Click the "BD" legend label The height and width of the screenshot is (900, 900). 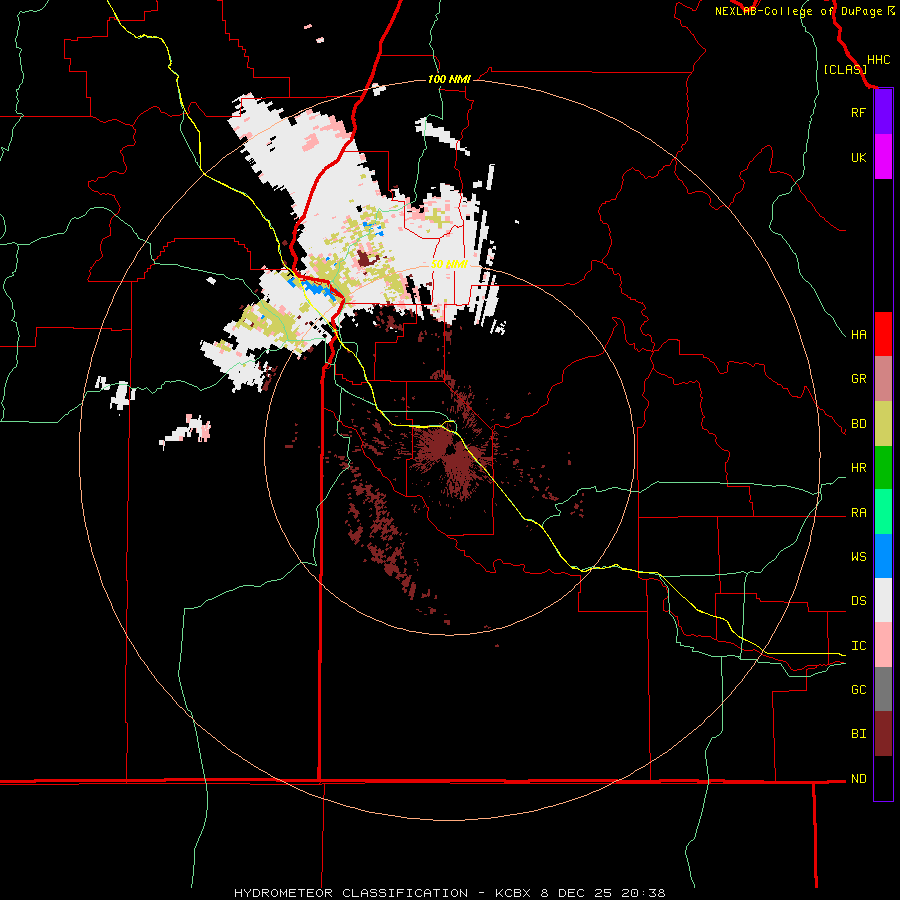pos(858,424)
